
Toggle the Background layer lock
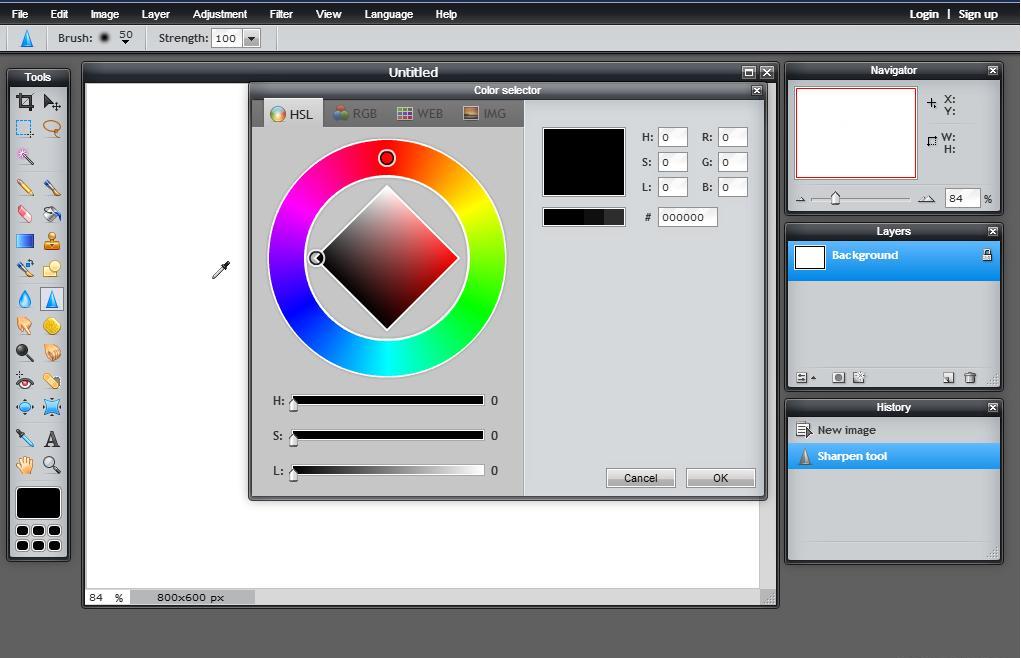click(x=987, y=255)
